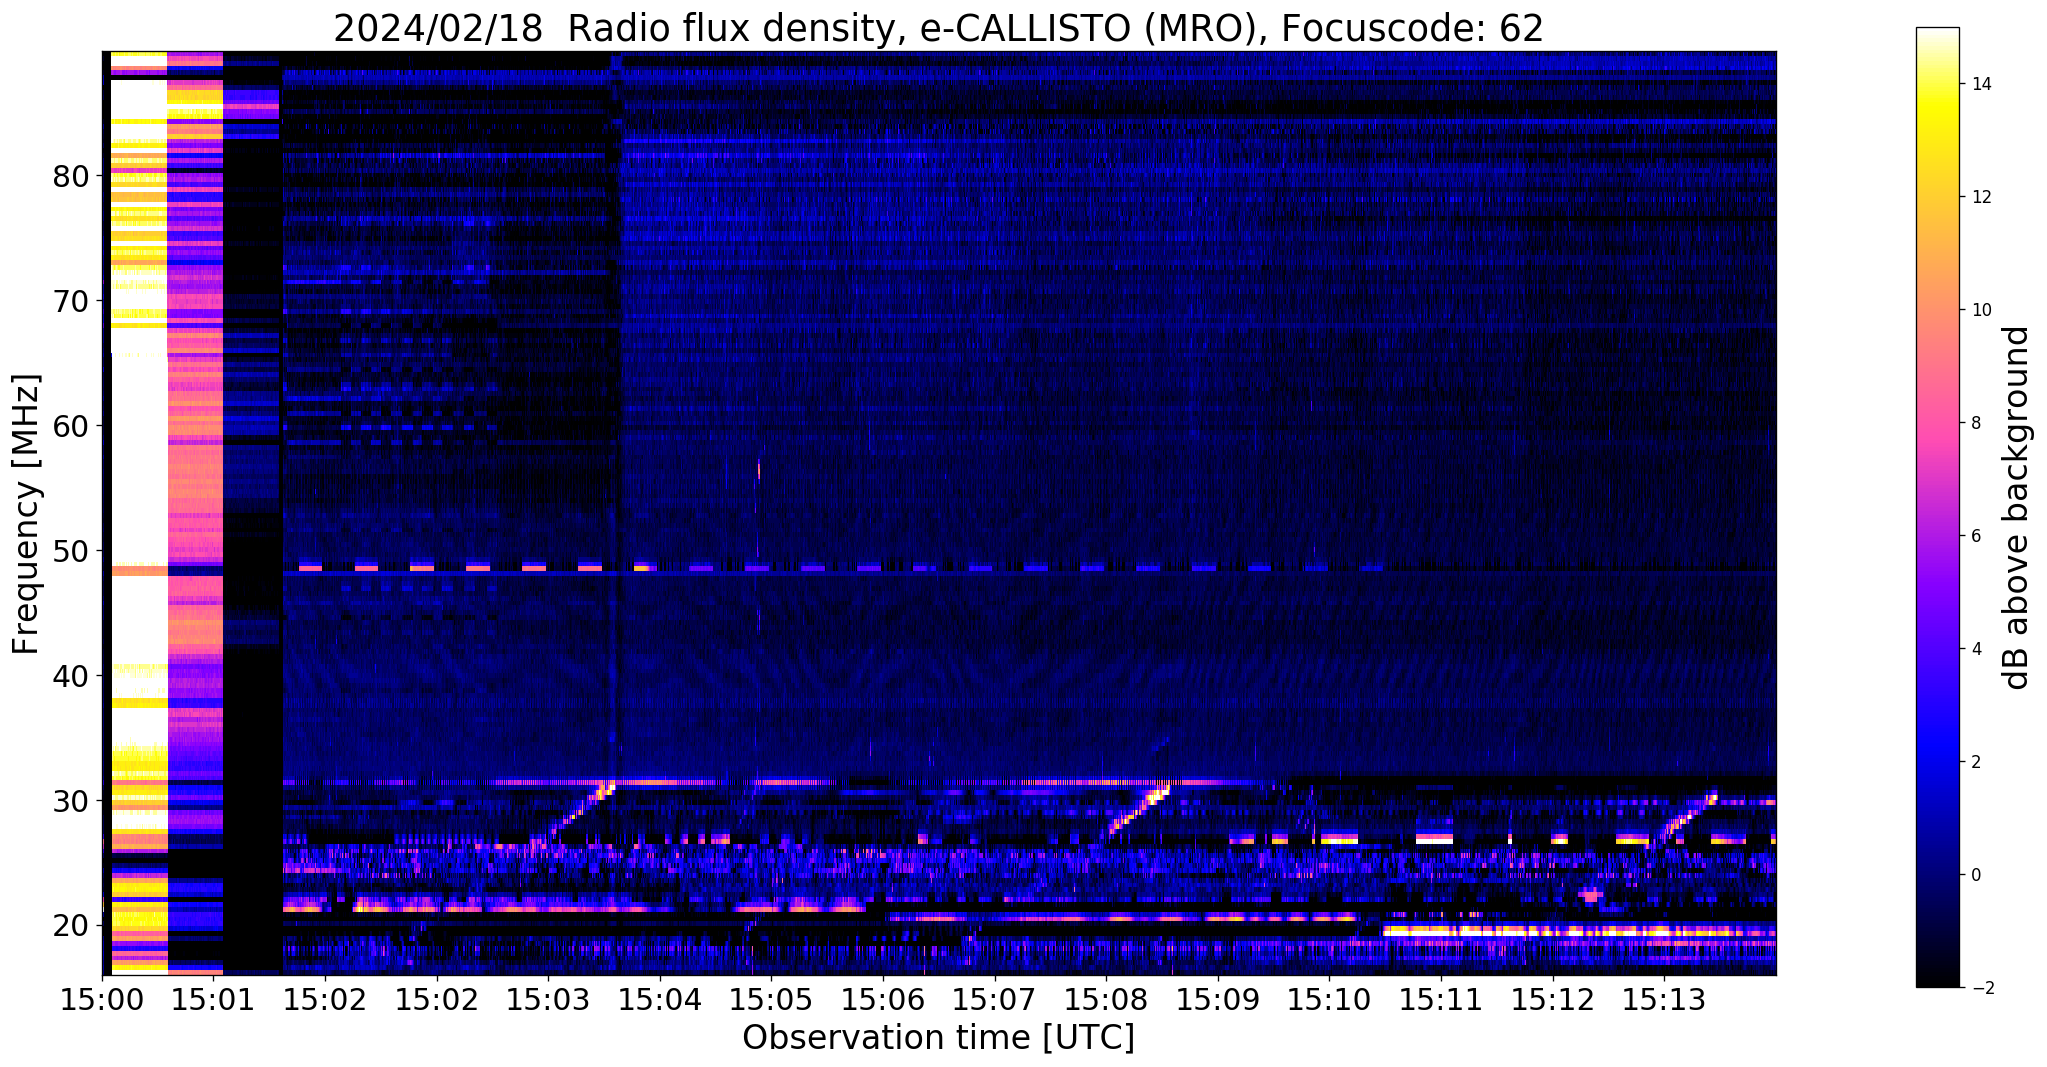Click time axis tick label 15:00
This screenshot has height=1067, width=2047.
[102, 999]
